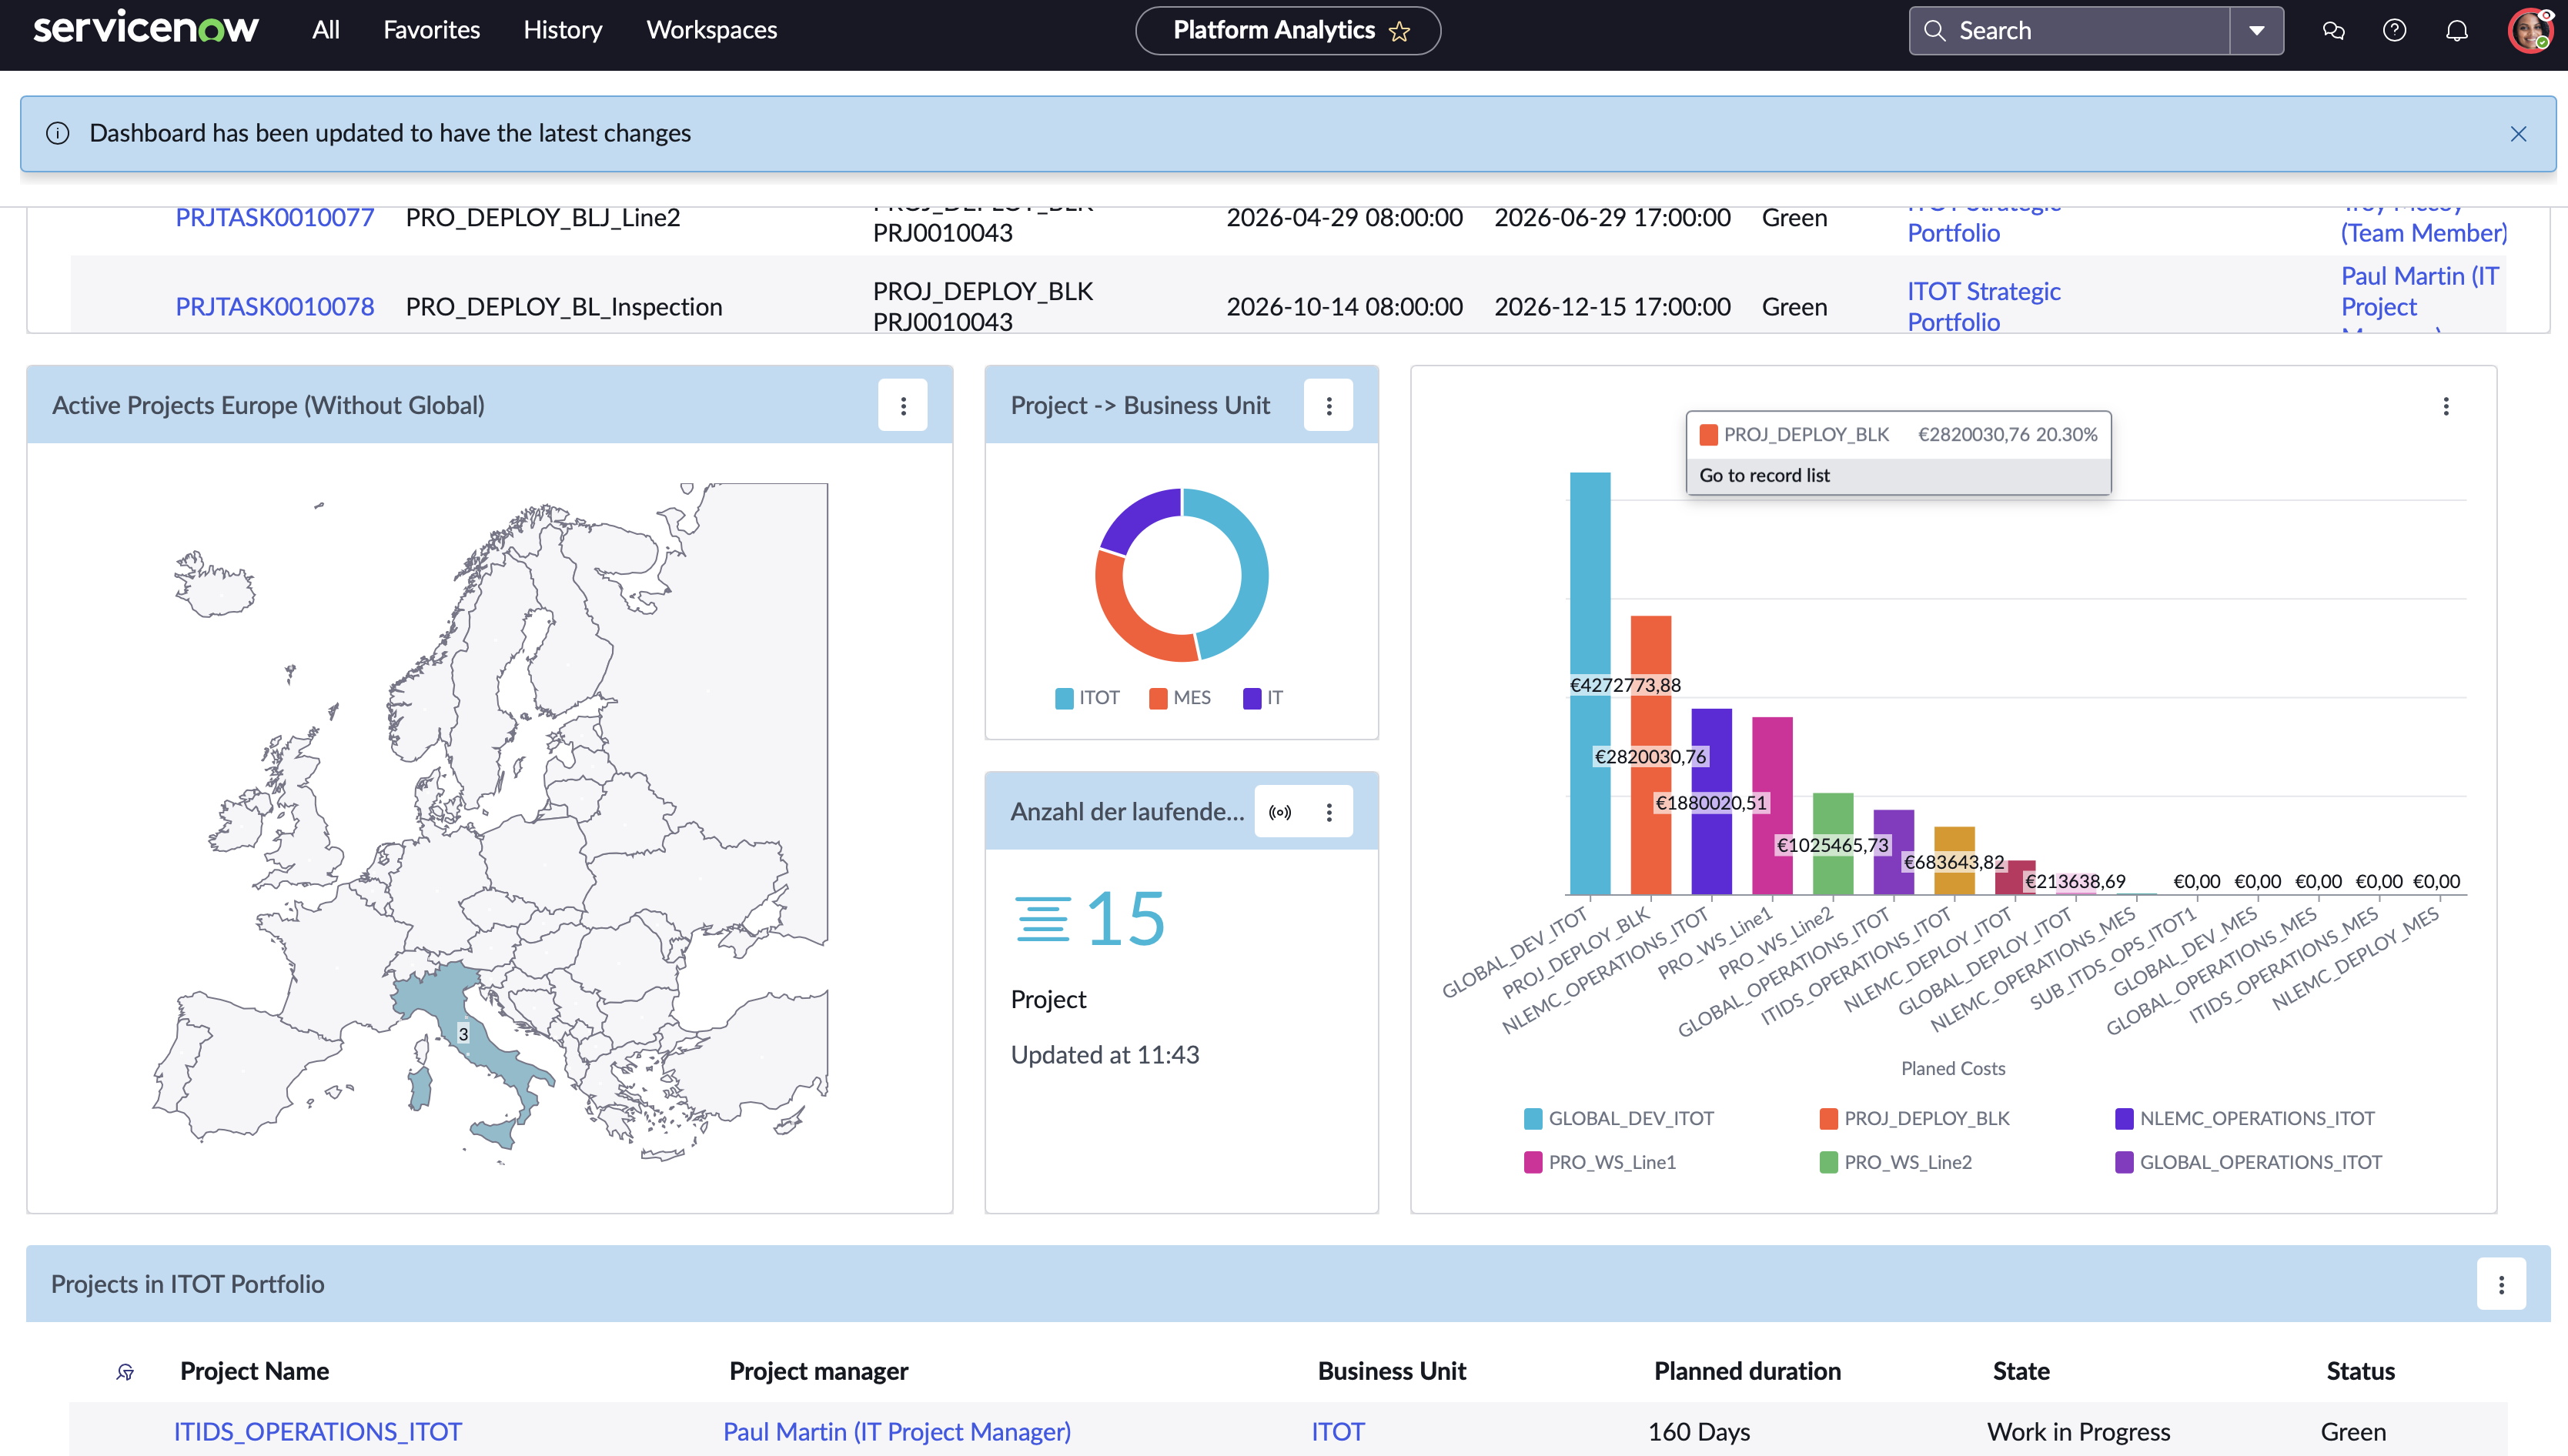2568x1456 pixels.
Task: Toggle ITOT legend in donut chart
Action: pyautogui.click(x=1087, y=698)
